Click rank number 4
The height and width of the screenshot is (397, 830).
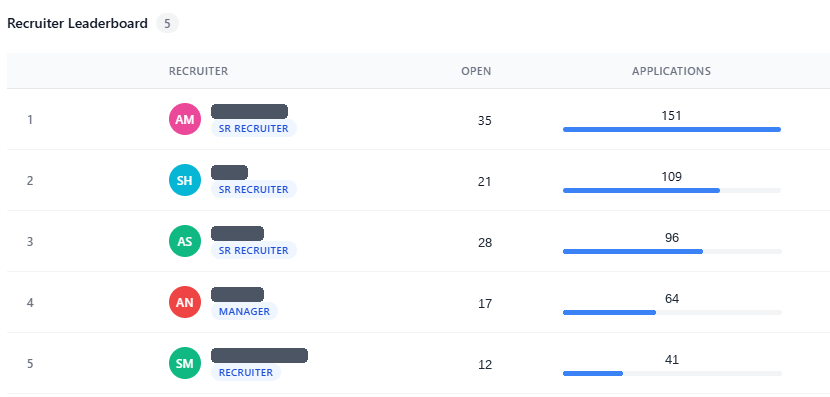pos(30,303)
